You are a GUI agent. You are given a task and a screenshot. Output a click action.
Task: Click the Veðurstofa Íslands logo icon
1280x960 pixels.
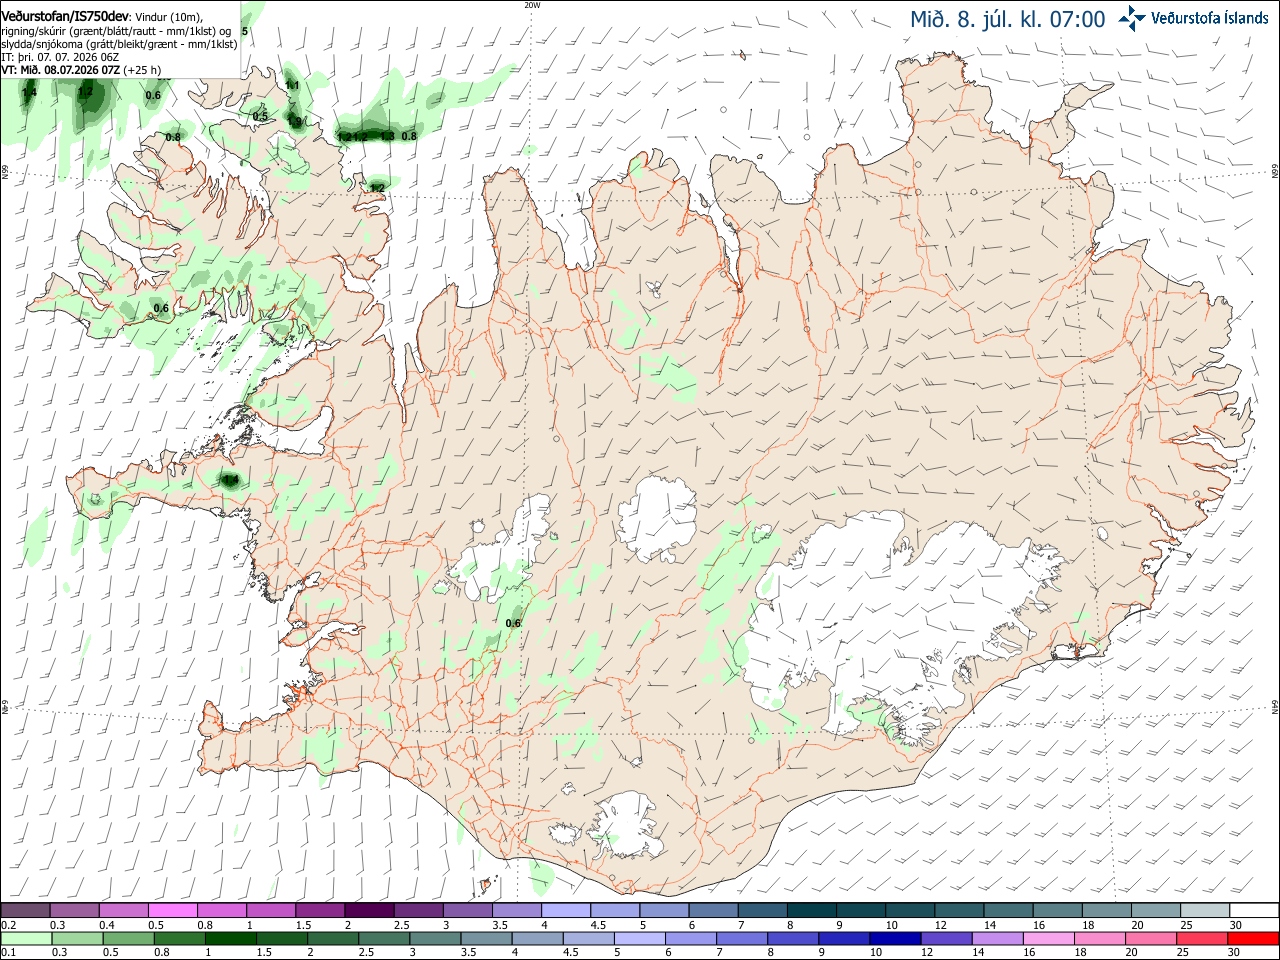pyautogui.click(x=1132, y=18)
